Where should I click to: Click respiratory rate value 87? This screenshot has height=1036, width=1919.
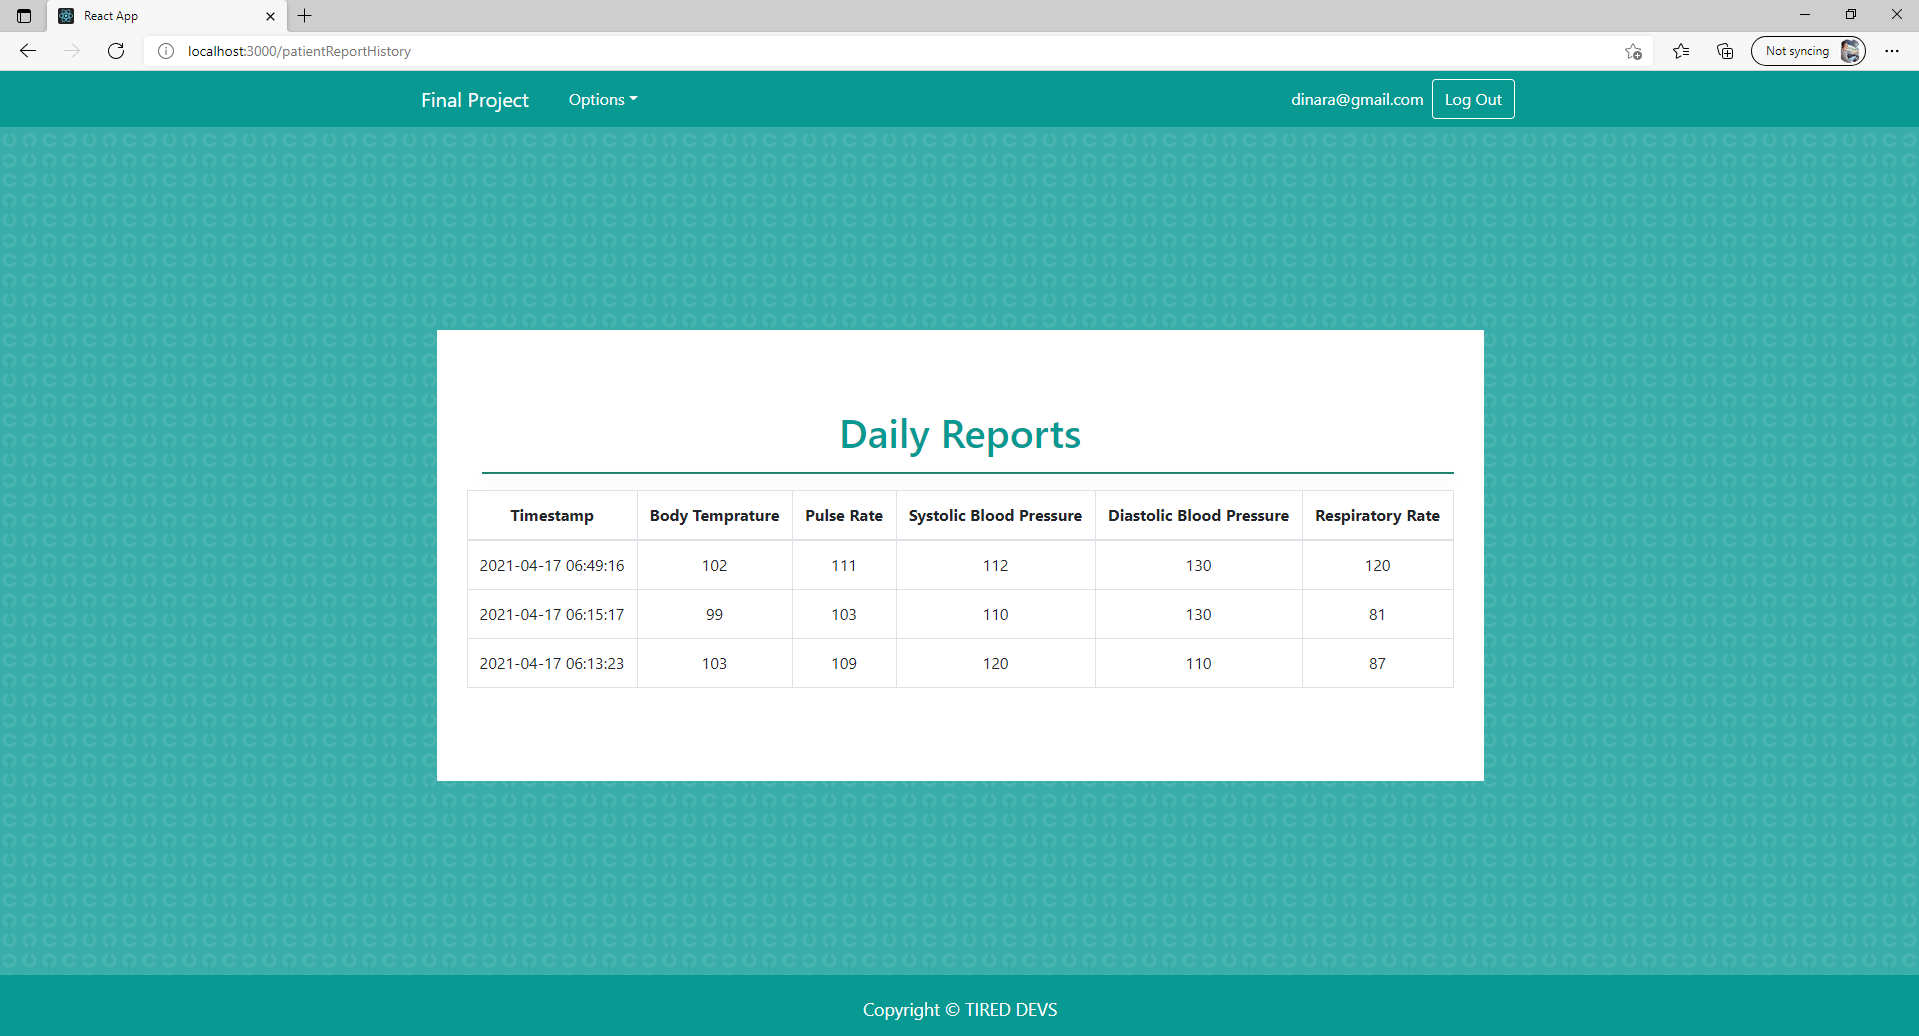[x=1377, y=664]
